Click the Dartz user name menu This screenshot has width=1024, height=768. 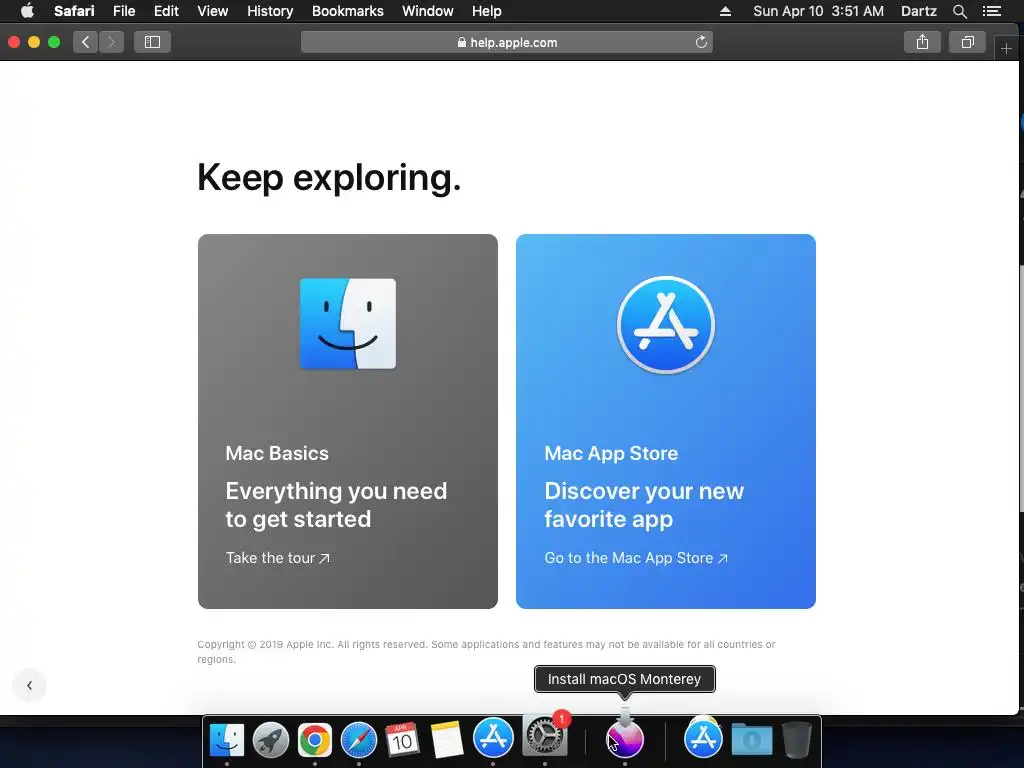point(918,11)
